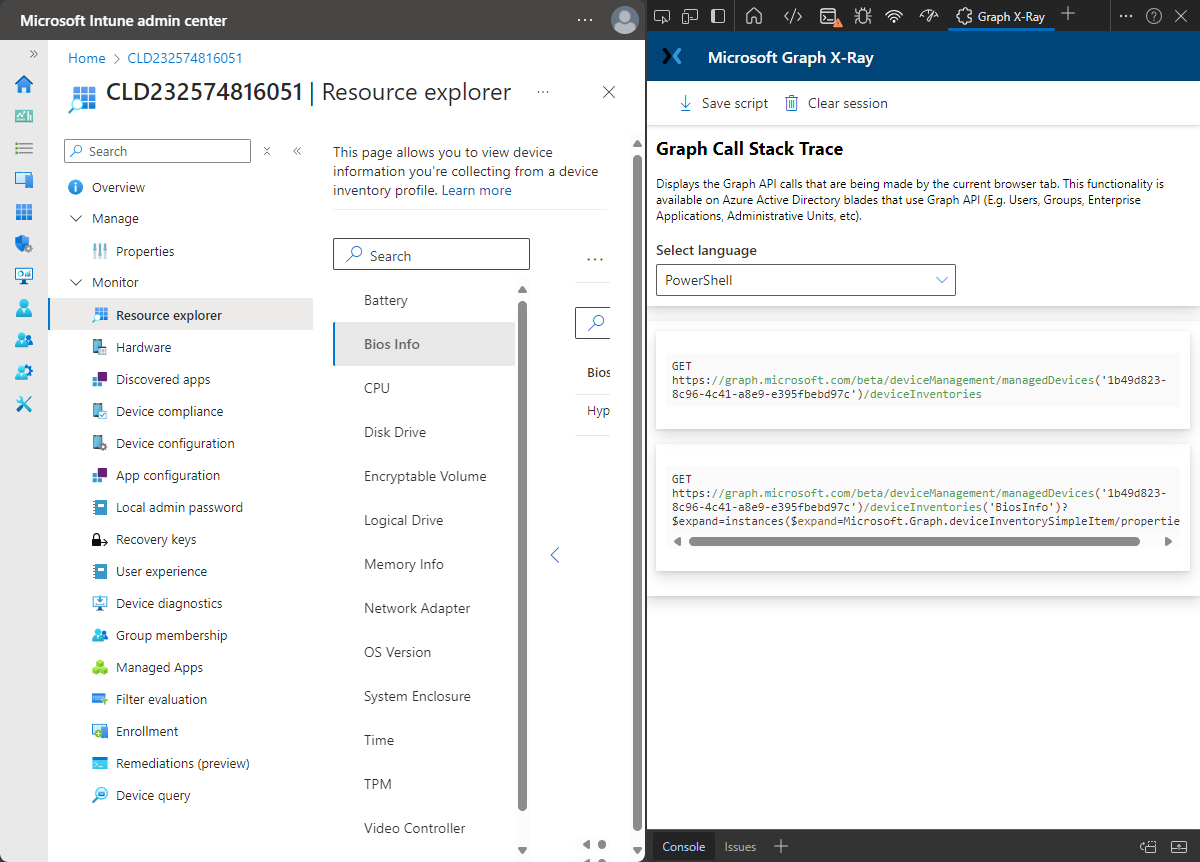Click the Learn more link
The height and width of the screenshot is (862, 1200).
[476, 190]
